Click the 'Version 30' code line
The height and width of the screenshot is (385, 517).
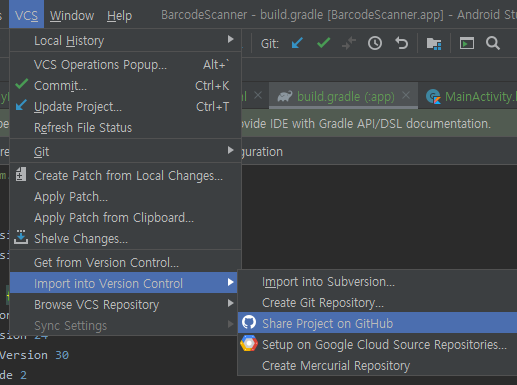(34, 355)
